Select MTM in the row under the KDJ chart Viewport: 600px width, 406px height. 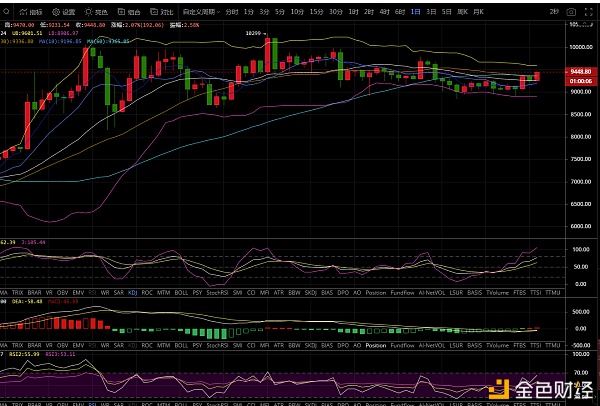point(163,293)
